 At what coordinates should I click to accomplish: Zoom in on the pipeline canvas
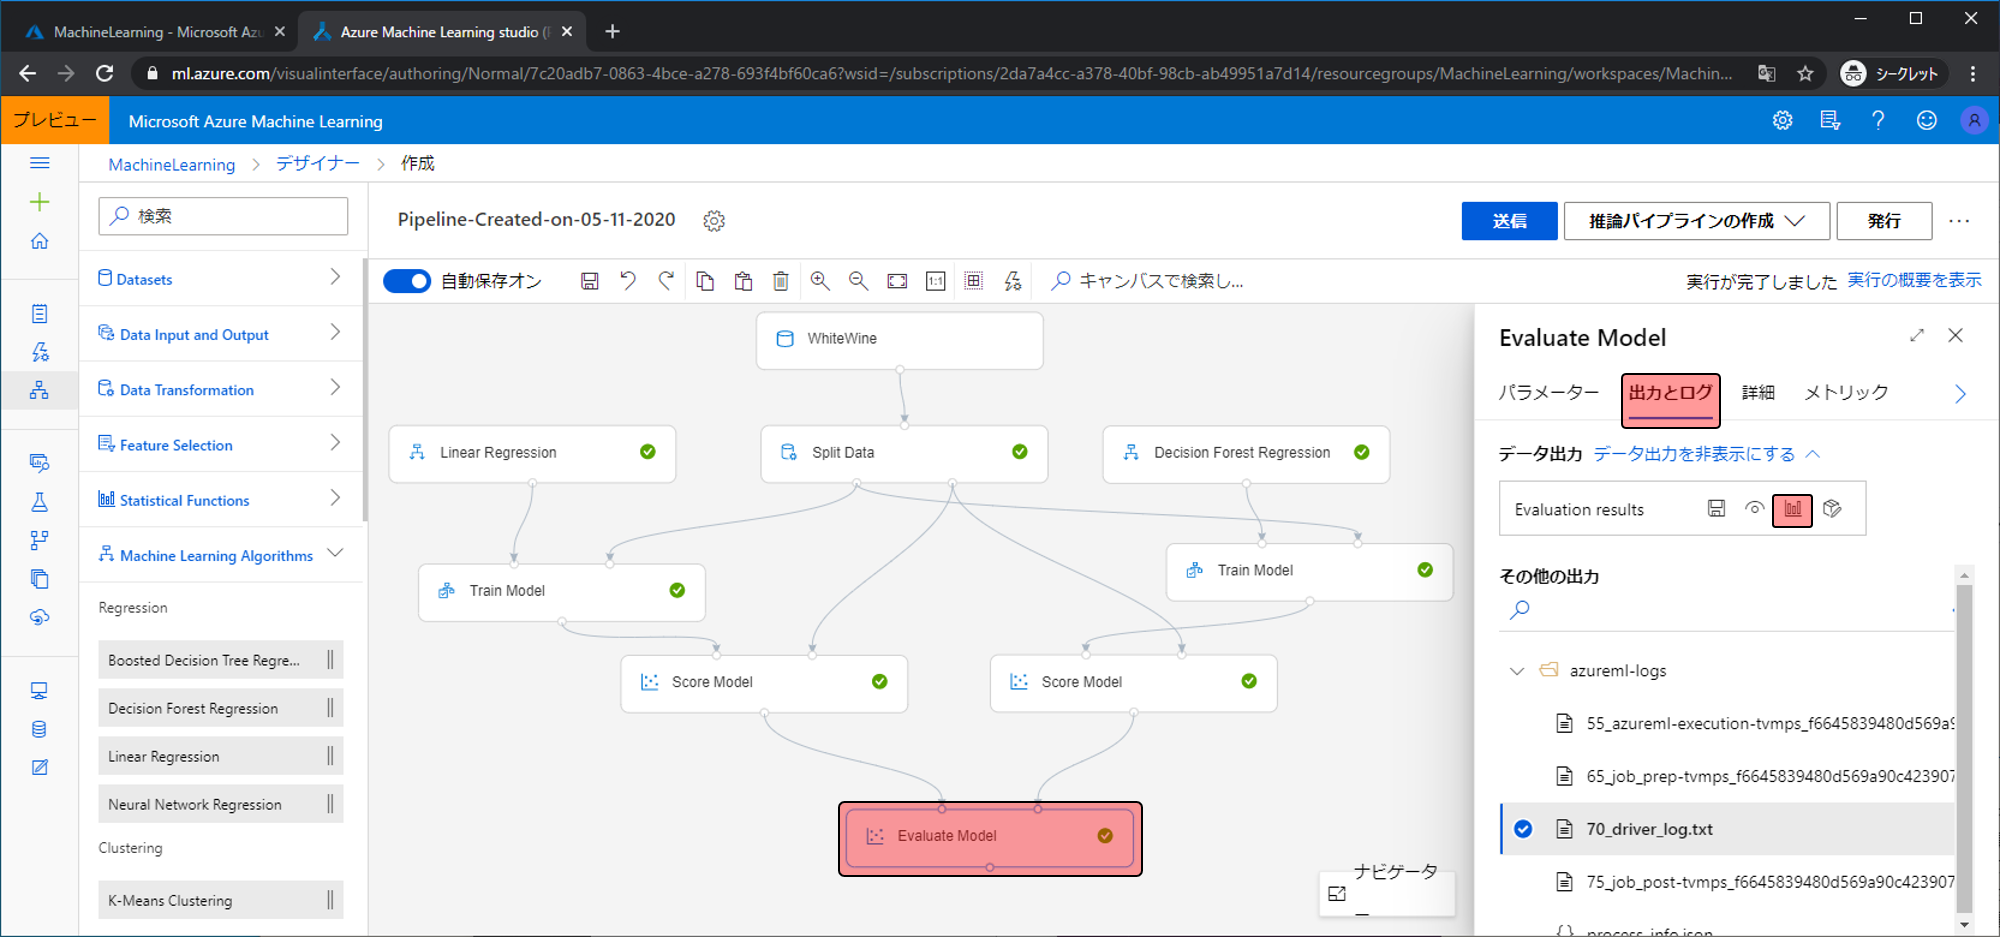click(820, 281)
